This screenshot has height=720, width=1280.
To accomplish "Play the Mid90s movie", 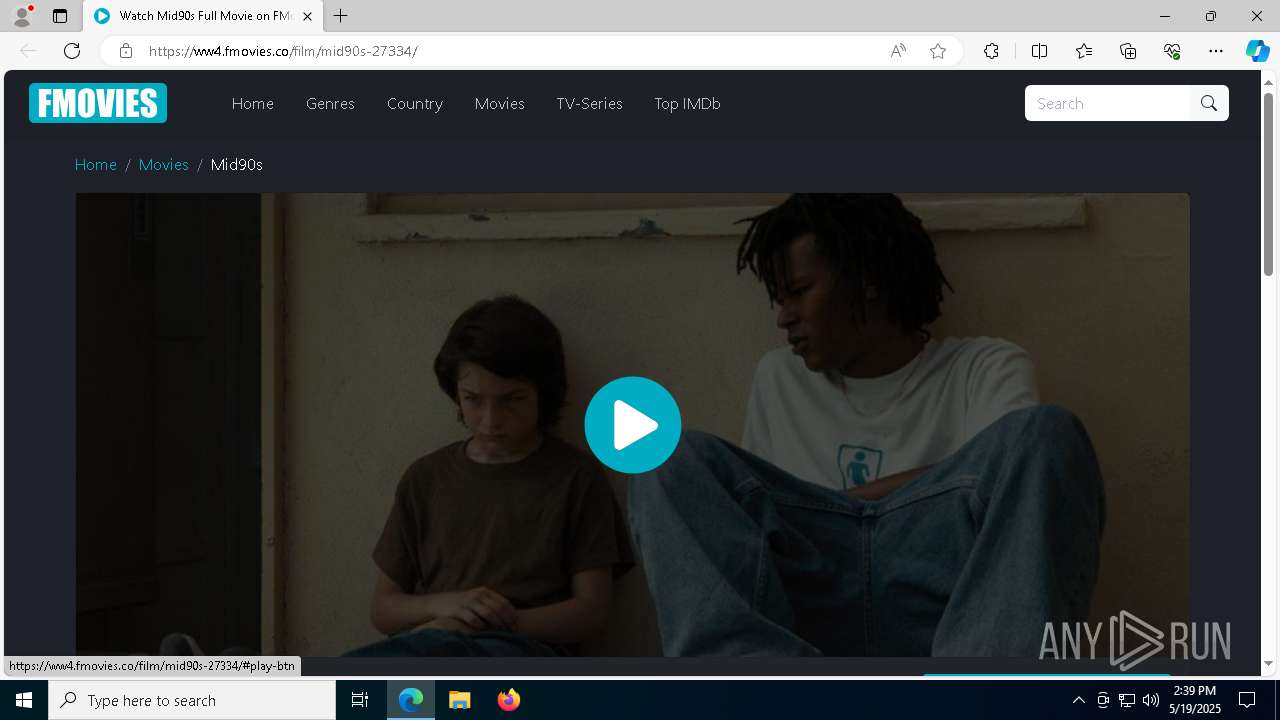I will pyautogui.click(x=633, y=425).
